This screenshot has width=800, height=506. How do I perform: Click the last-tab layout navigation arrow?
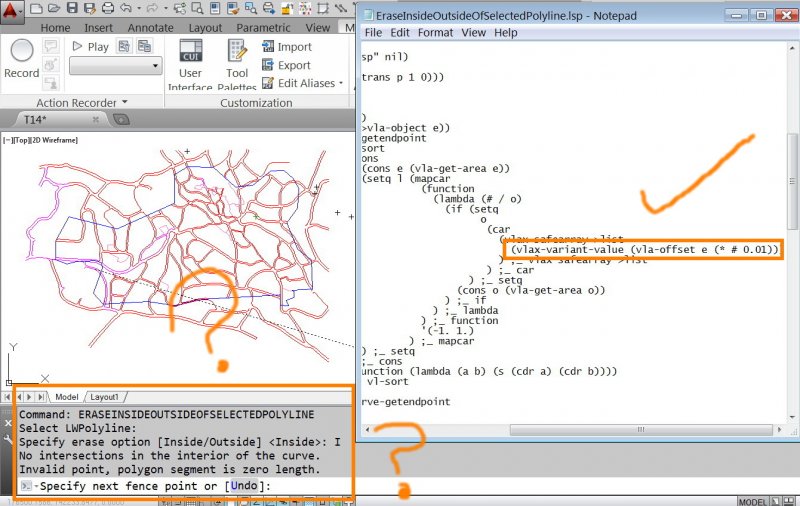41,397
